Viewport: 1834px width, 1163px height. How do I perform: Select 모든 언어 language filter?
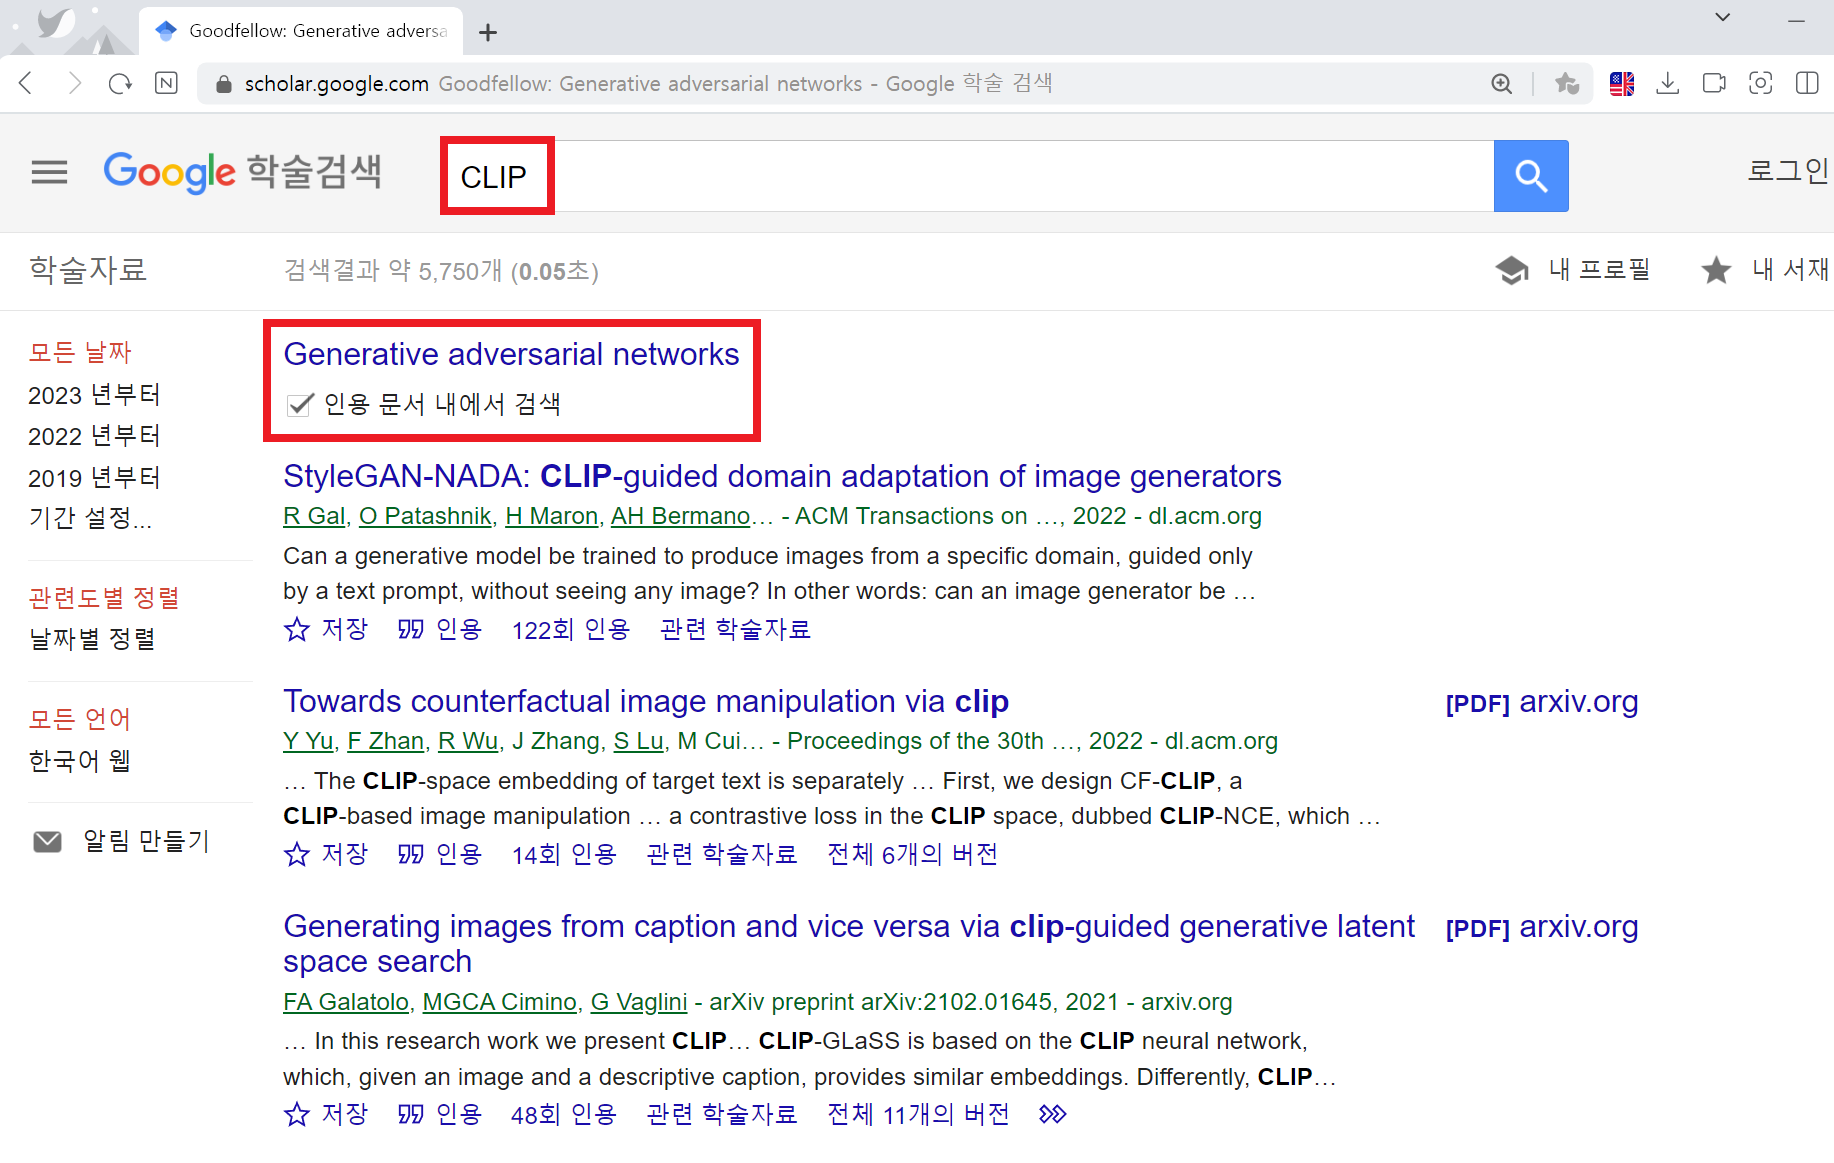pos(80,719)
